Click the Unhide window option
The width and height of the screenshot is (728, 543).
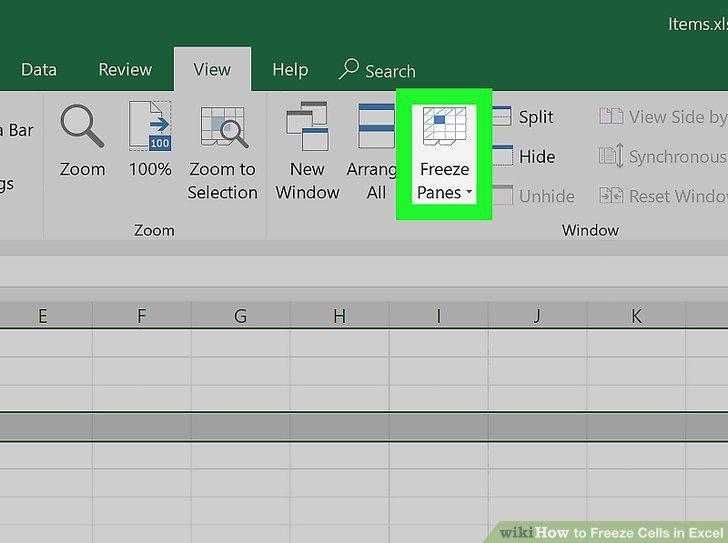[x=533, y=196]
